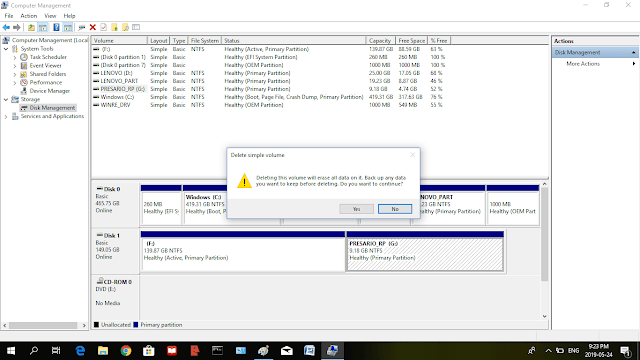This screenshot has width=640, height=360.
Task: Click Disk 0 label in graphical view
Action: pos(112,189)
